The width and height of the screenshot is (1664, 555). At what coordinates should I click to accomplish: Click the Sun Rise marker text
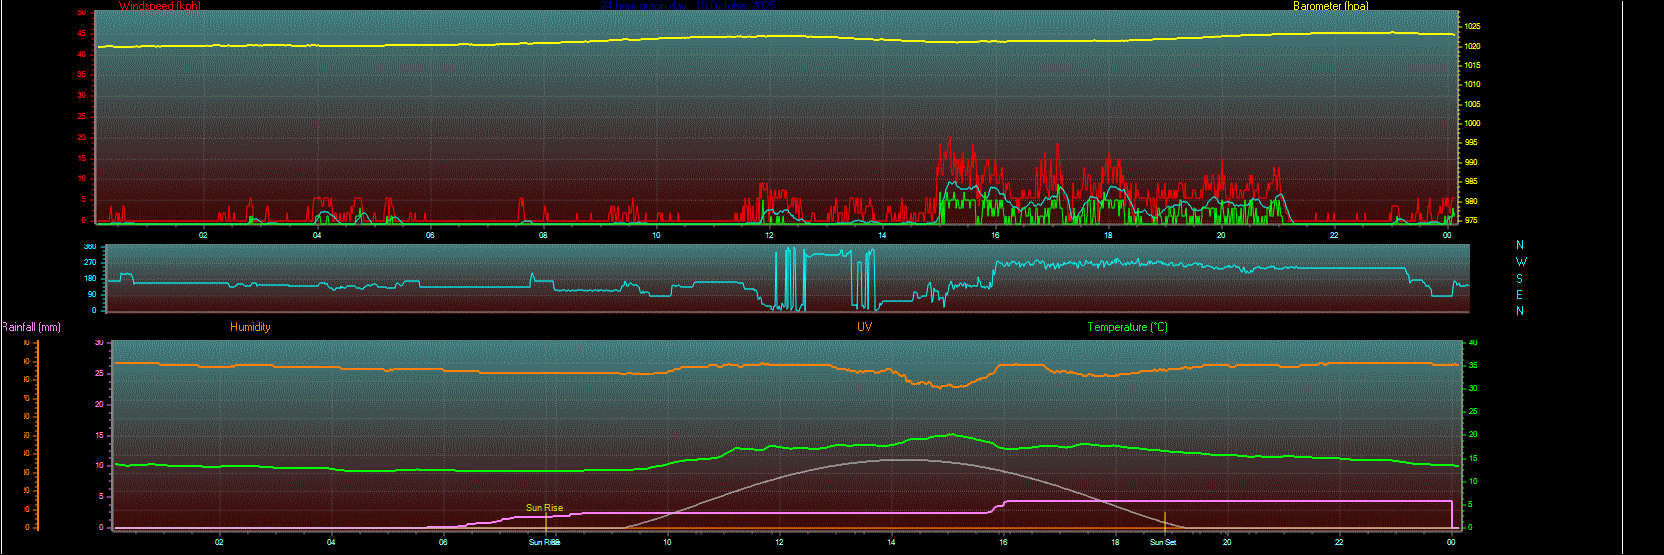(x=544, y=508)
